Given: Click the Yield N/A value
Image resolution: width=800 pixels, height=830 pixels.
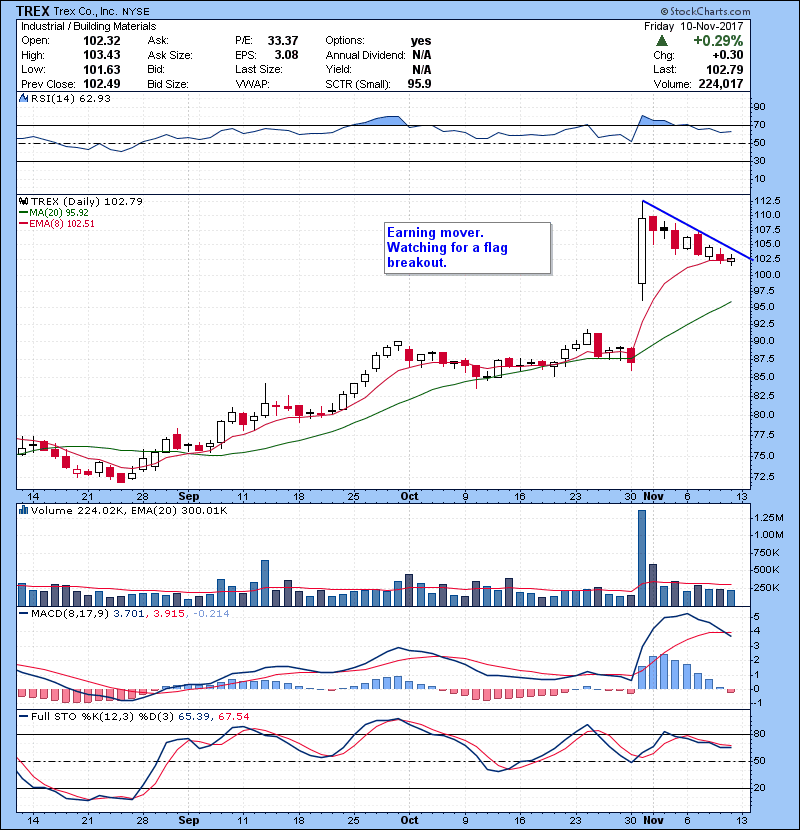Looking at the screenshot, I should pyautogui.click(x=421, y=69).
